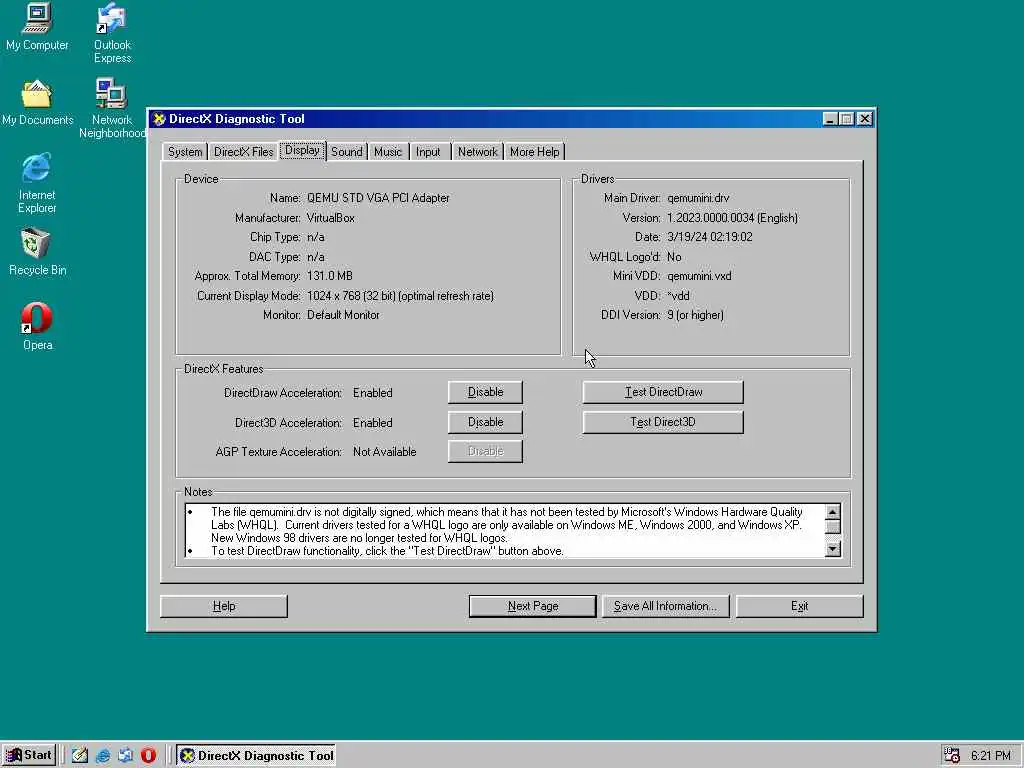Open My Computer desktop icon
This screenshot has width=1024, height=768.
(x=37, y=27)
